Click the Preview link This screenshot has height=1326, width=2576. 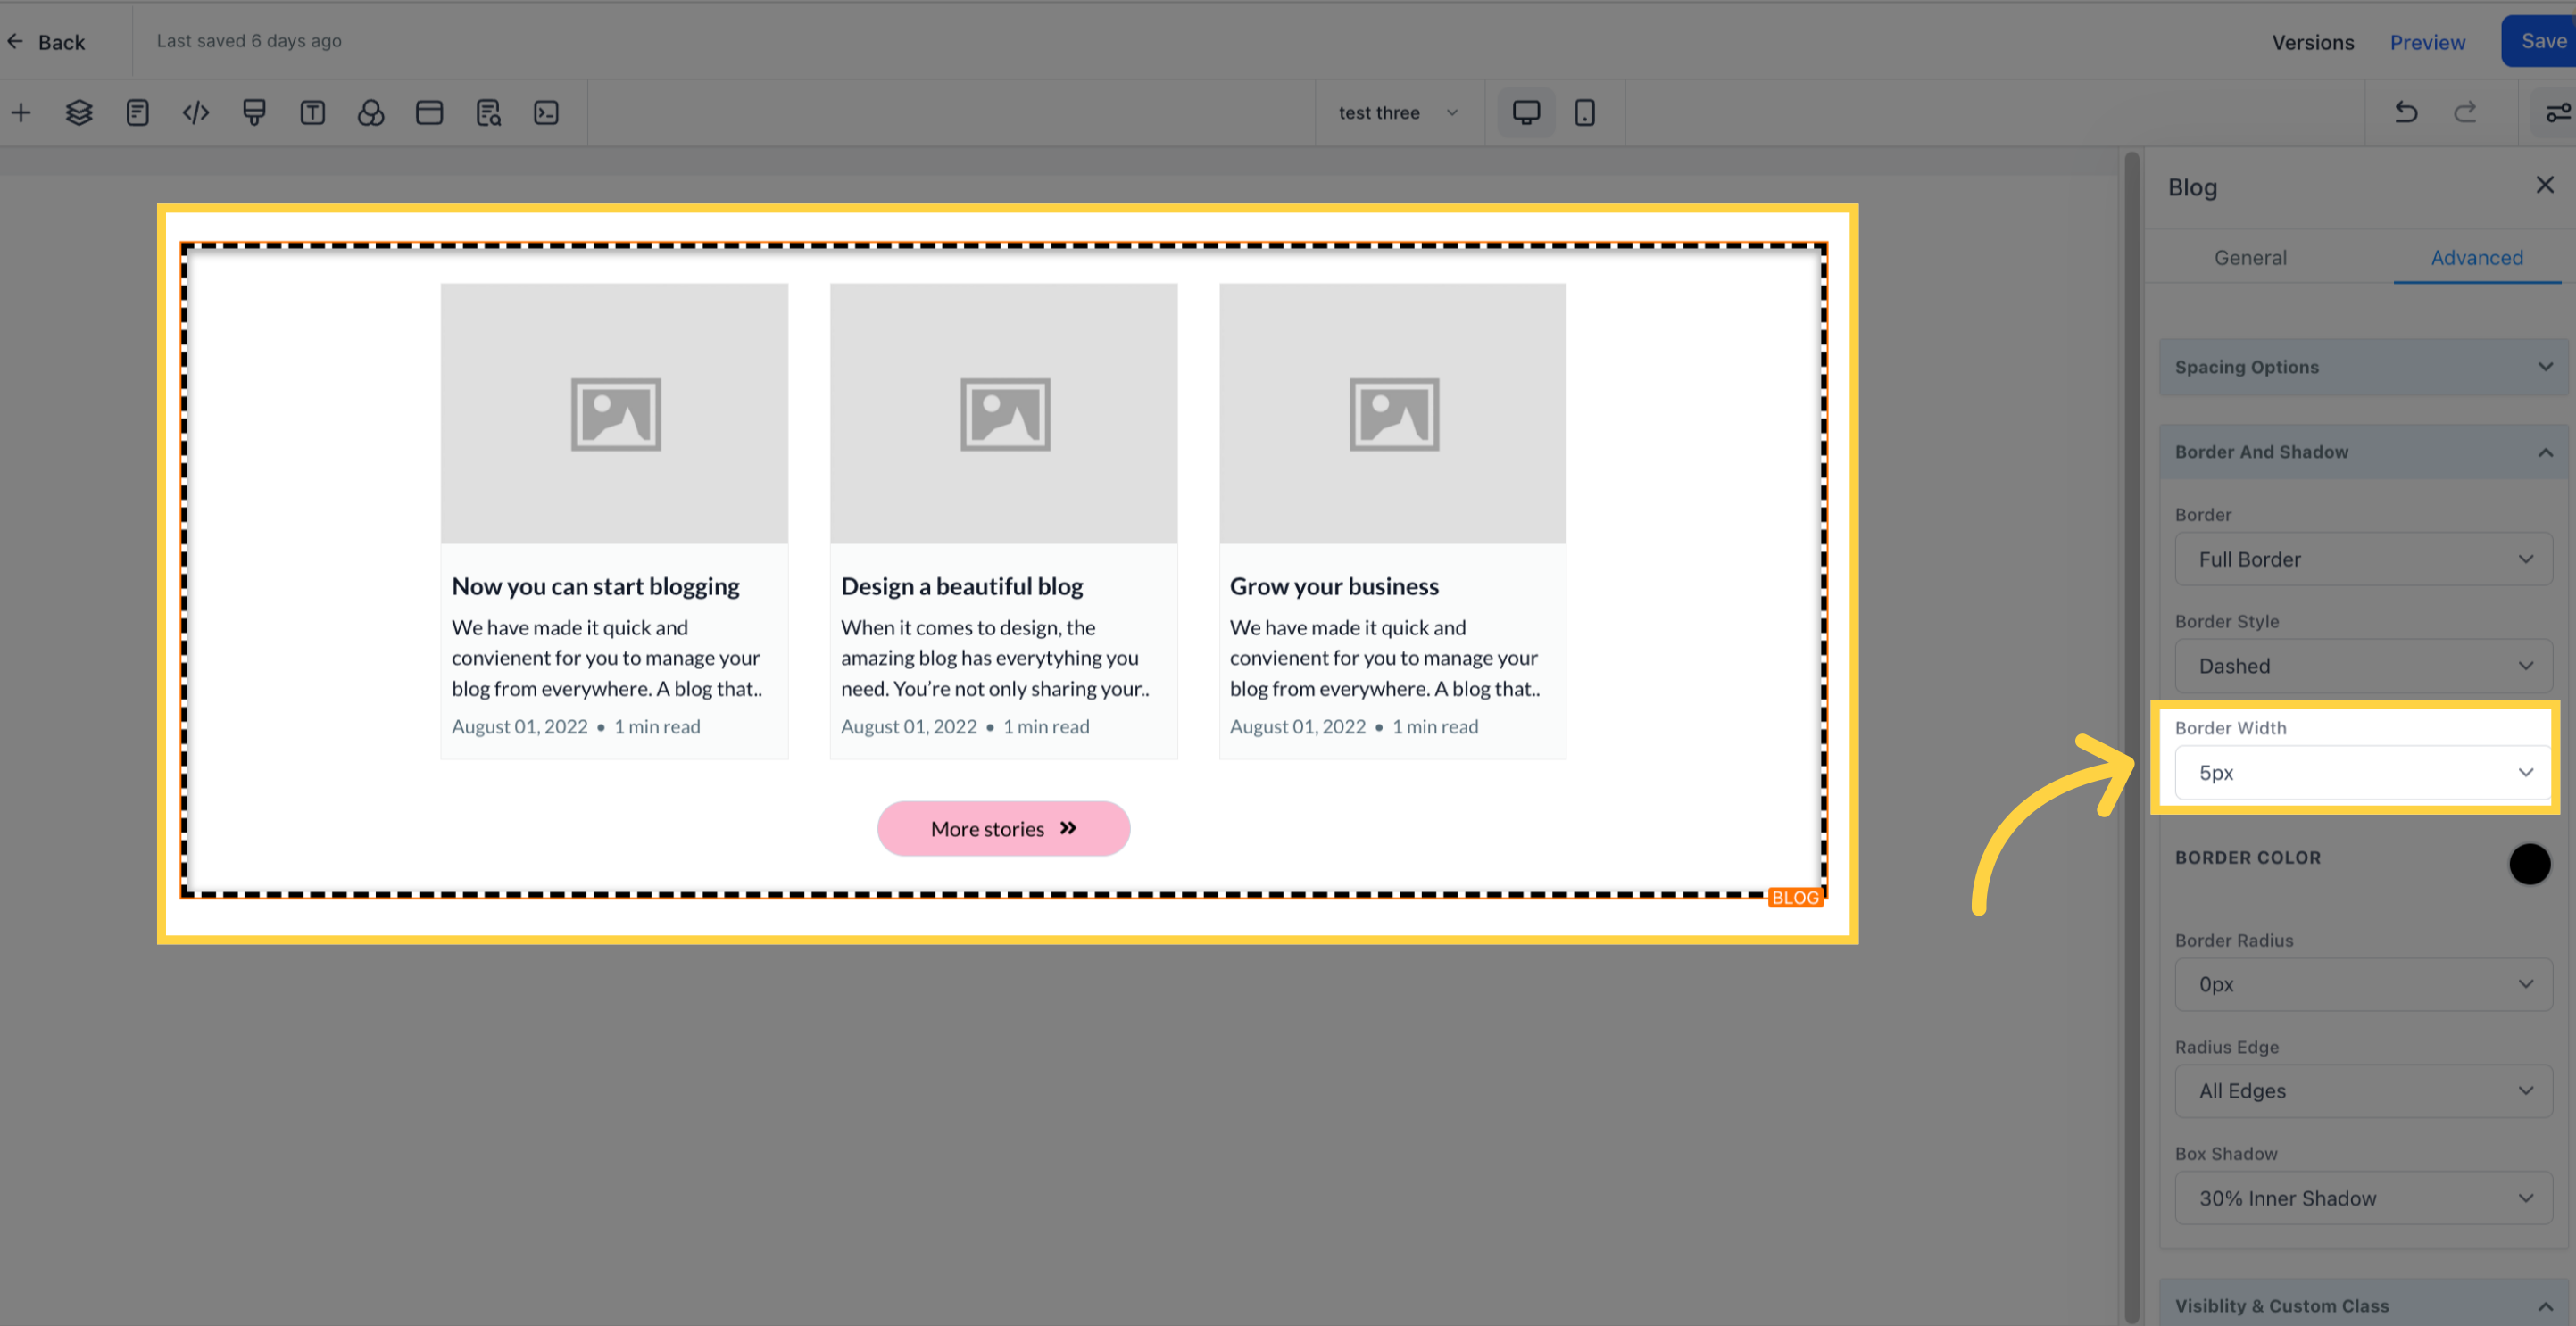click(x=2427, y=42)
